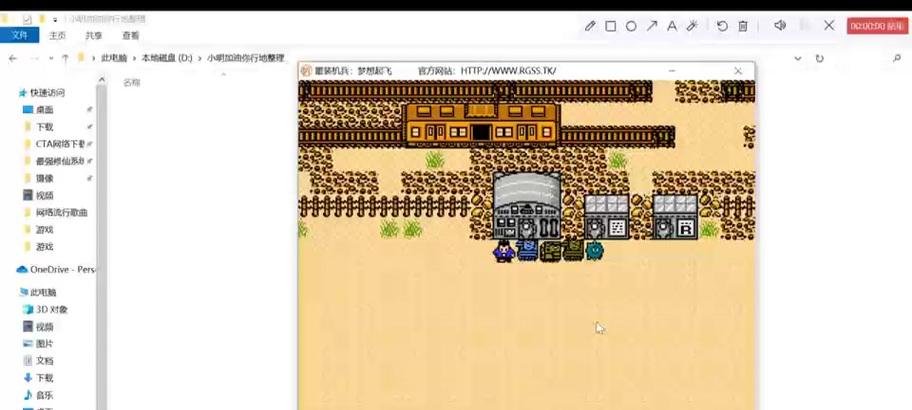Open 图片 under 此电脑
The image size is (912, 410).
pyautogui.click(x=45, y=344)
